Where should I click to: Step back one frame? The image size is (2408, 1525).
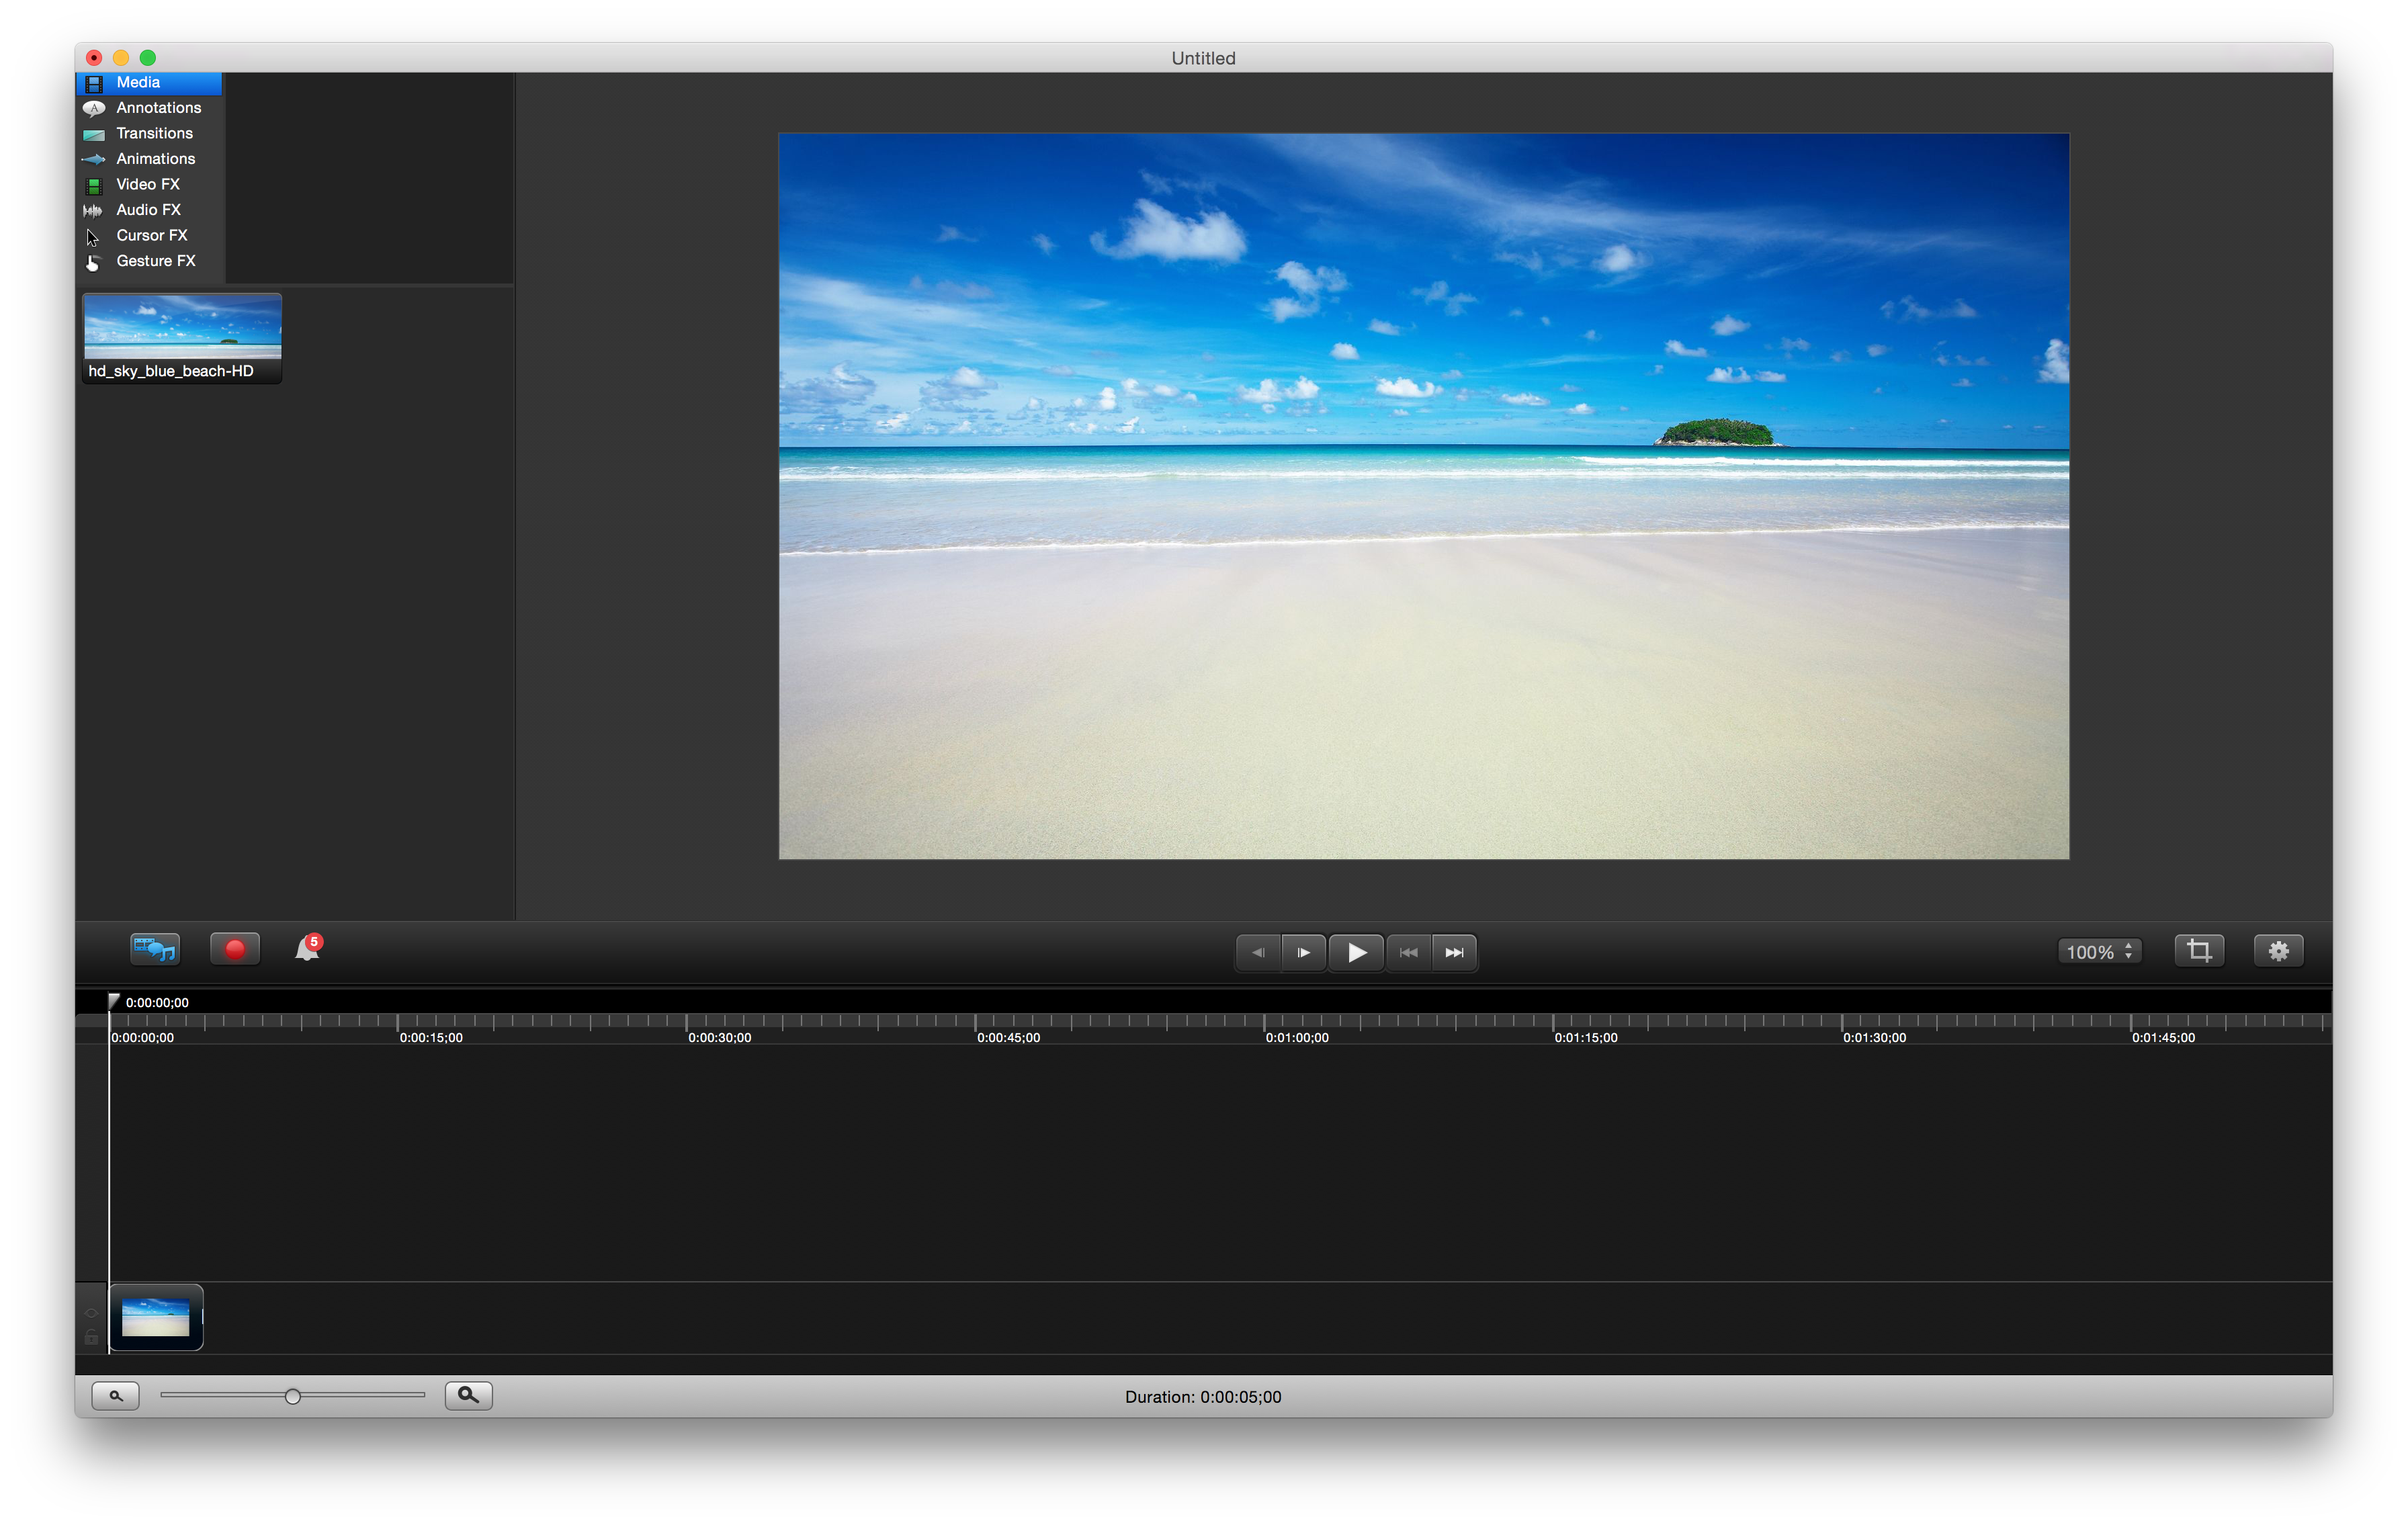(x=1258, y=952)
